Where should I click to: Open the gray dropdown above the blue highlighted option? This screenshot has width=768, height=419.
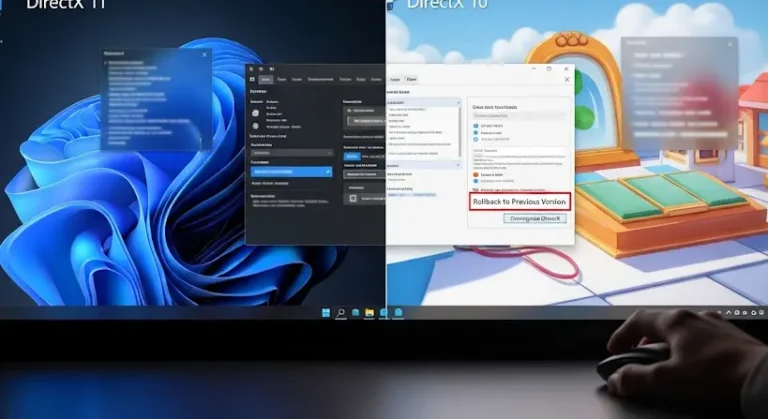[292, 153]
